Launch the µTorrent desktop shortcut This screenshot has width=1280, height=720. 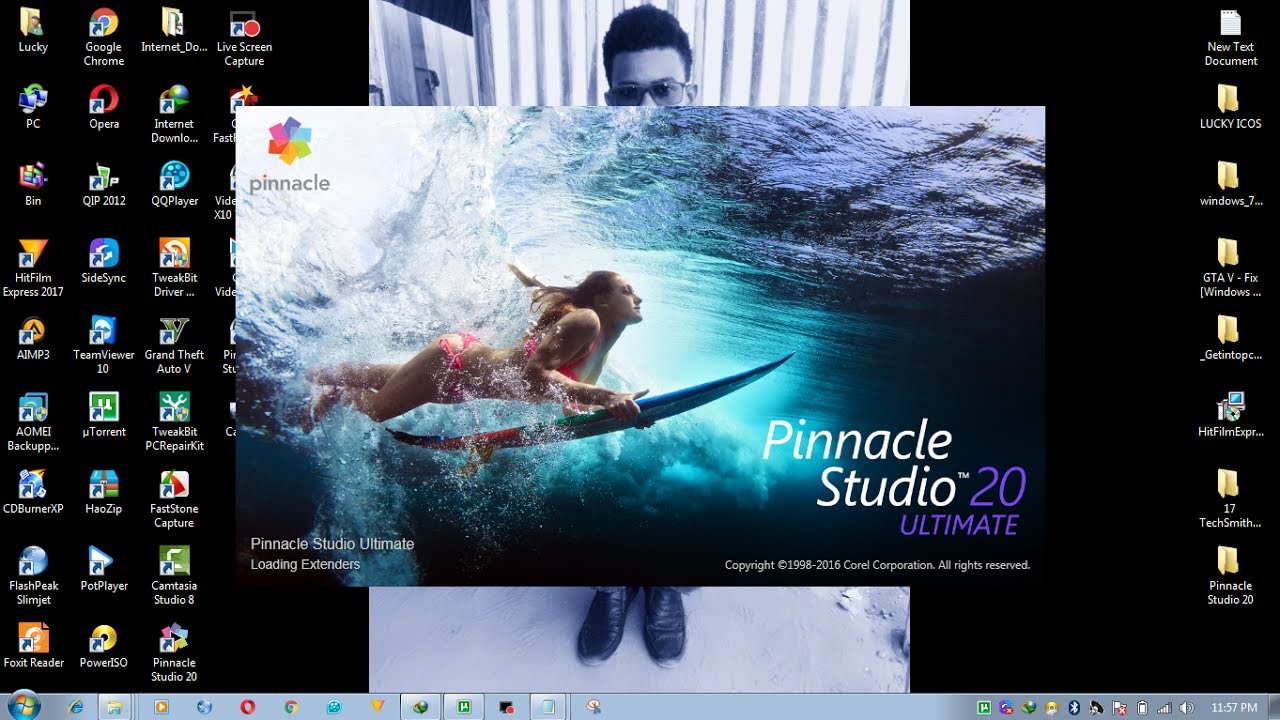[103, 415]
